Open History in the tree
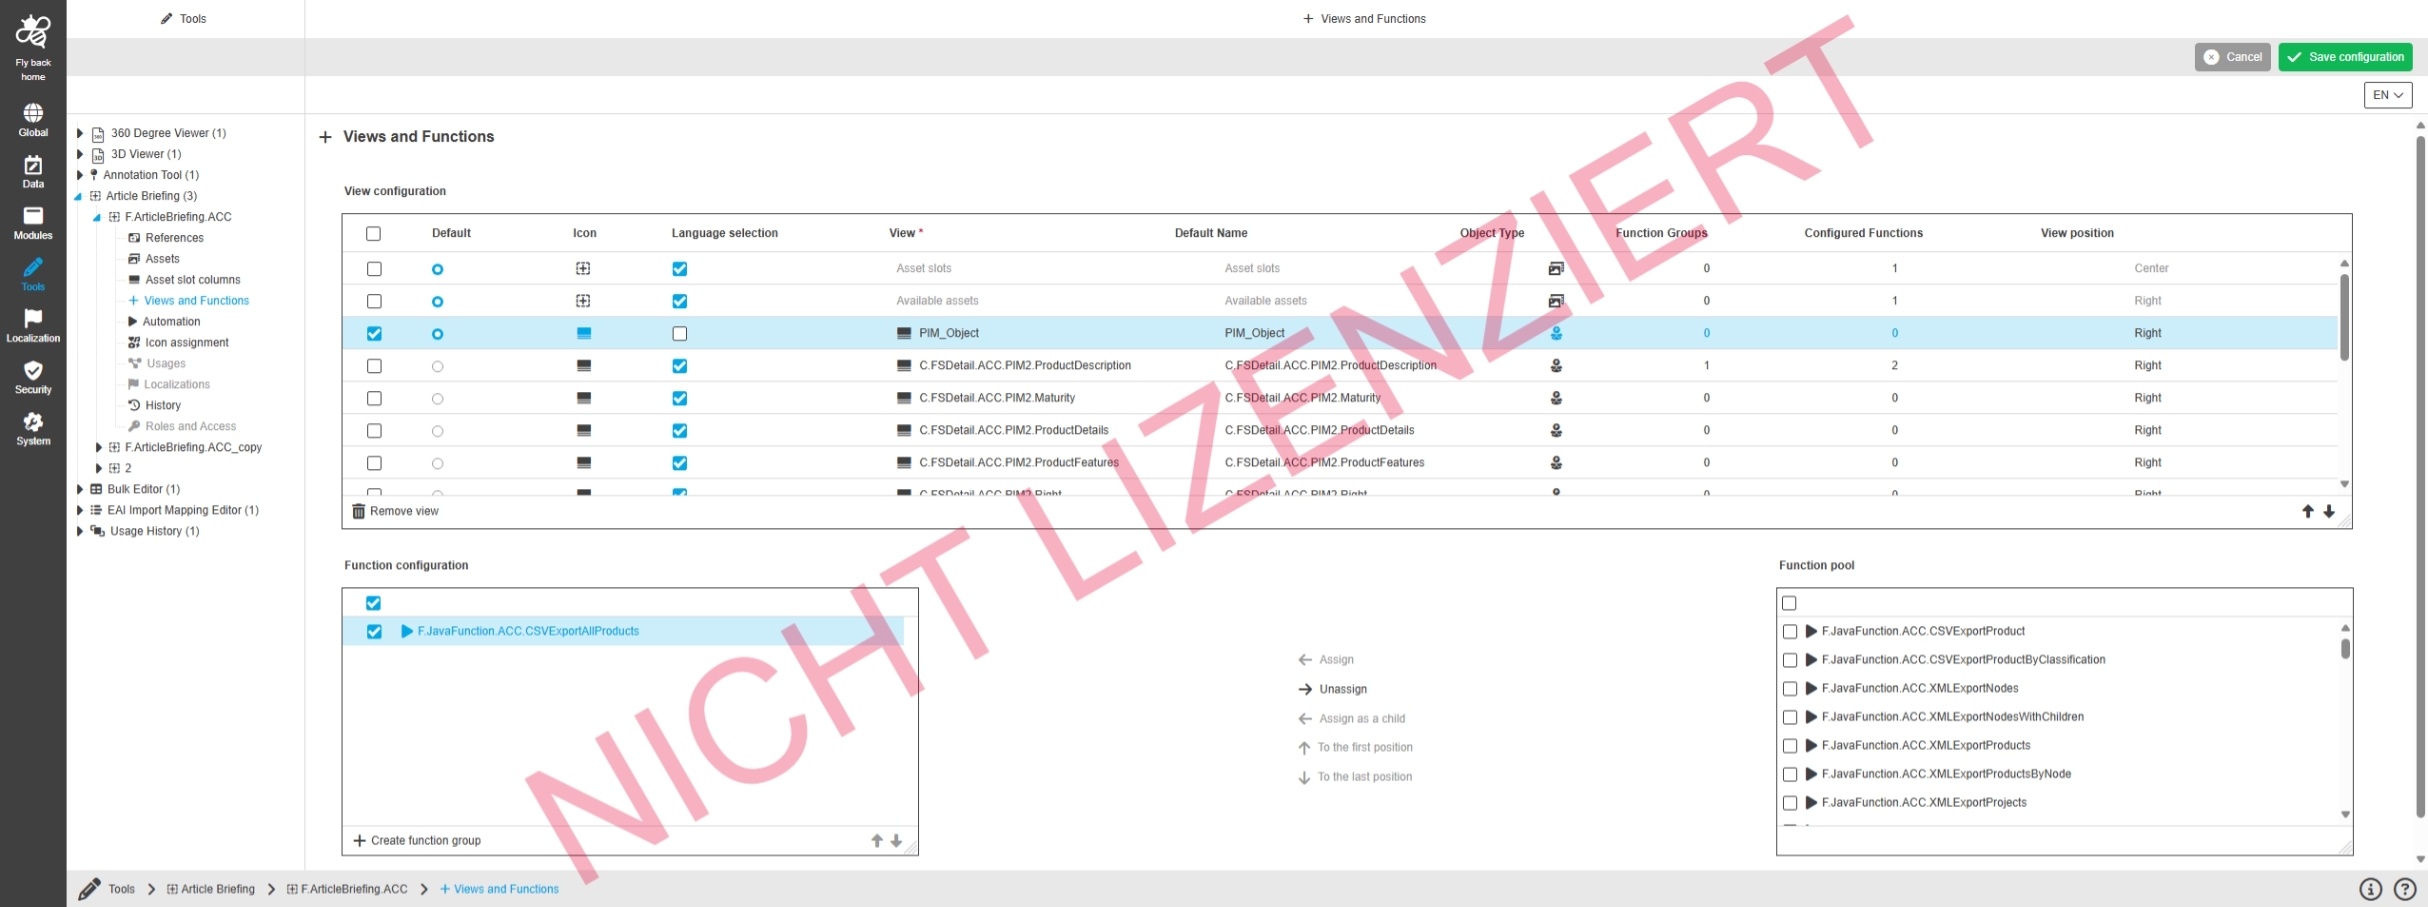Screen dimensions: 2428x907 pyautogui.click(x=163, y=406)
